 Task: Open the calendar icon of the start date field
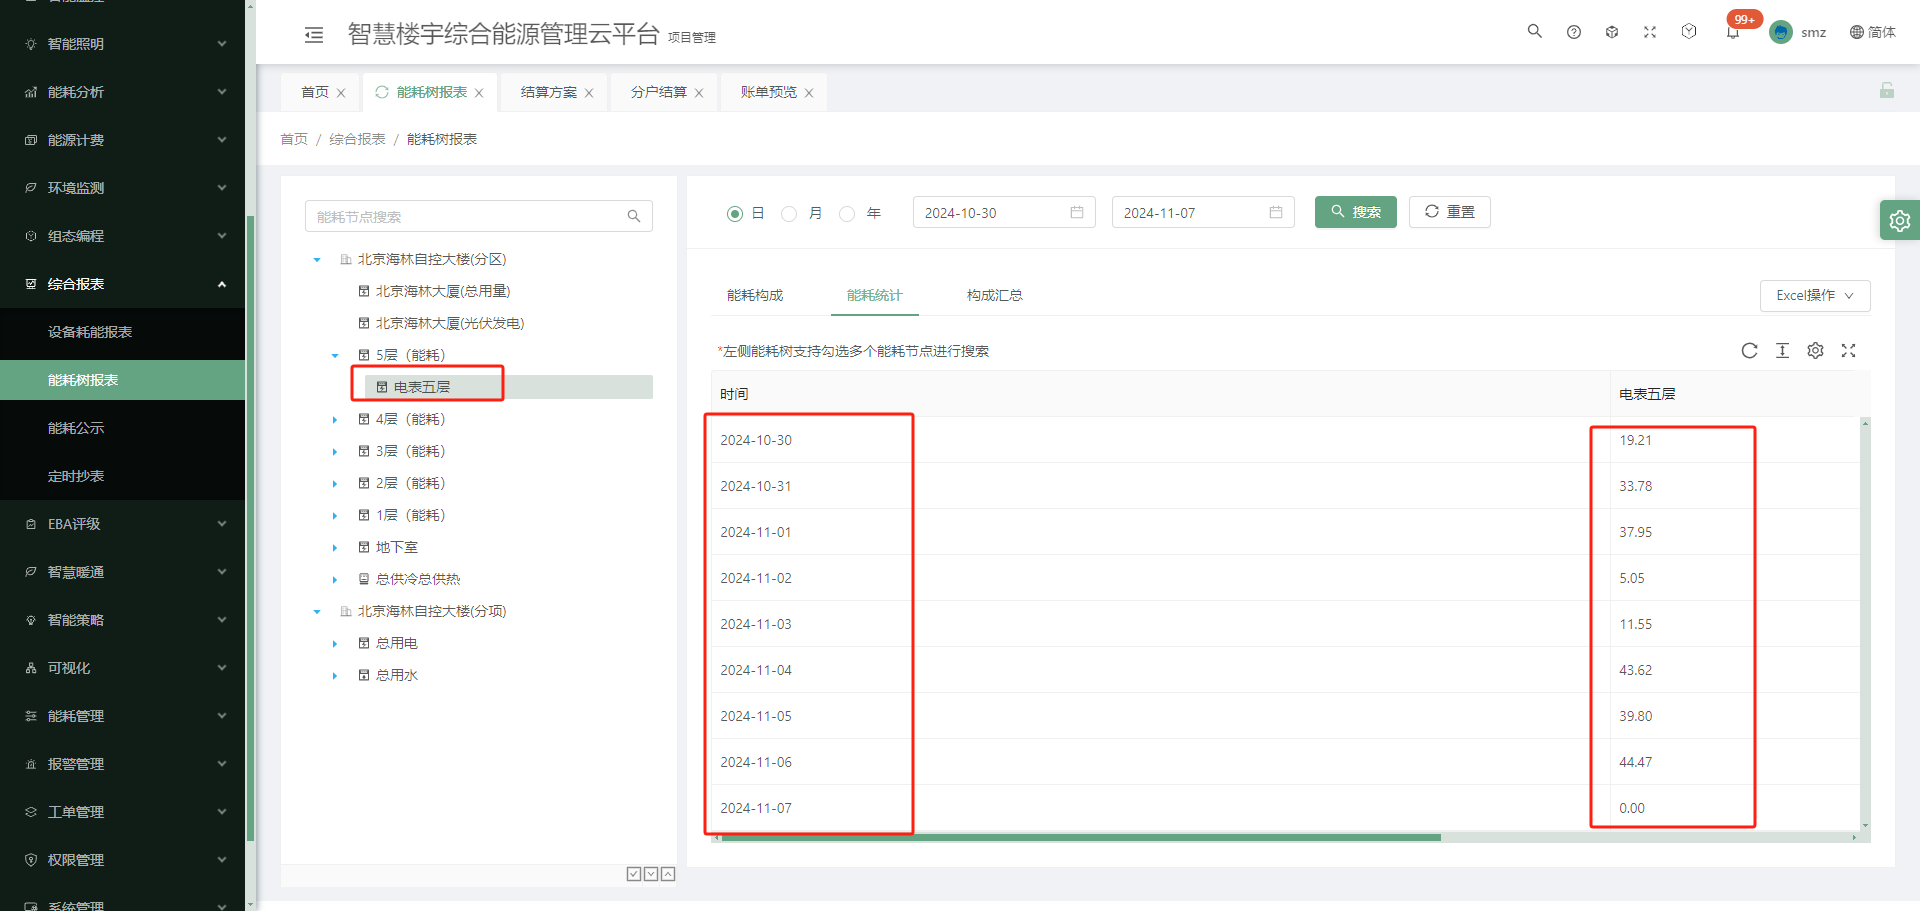click(1077, 212)
